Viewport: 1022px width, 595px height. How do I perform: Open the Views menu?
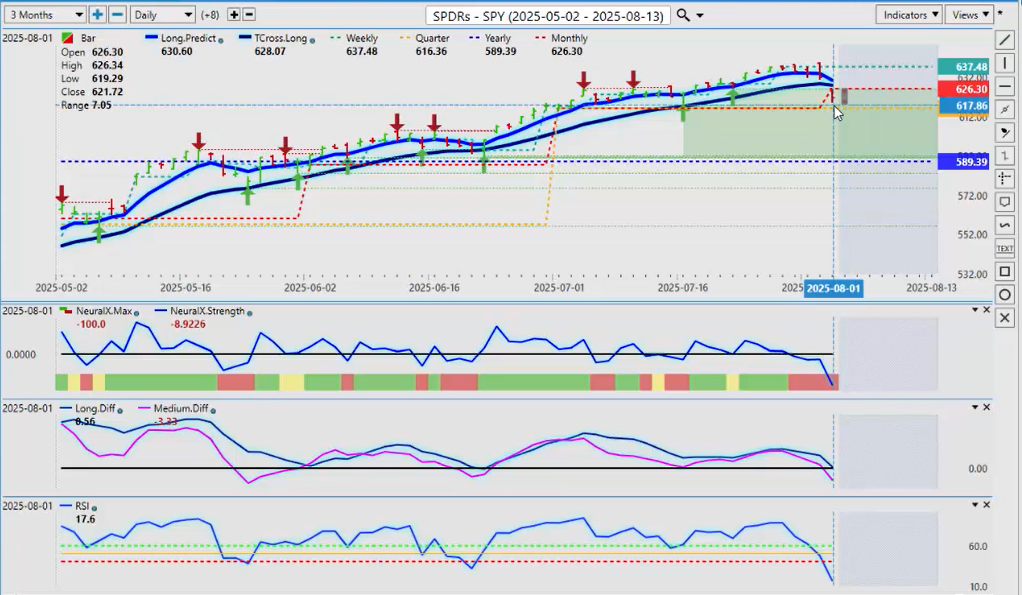970,15
